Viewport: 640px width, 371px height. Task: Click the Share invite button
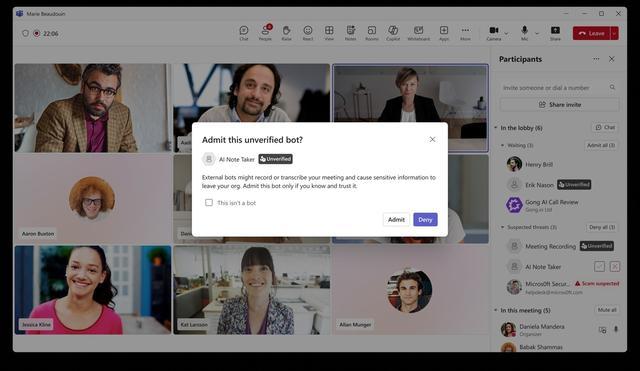559,105
